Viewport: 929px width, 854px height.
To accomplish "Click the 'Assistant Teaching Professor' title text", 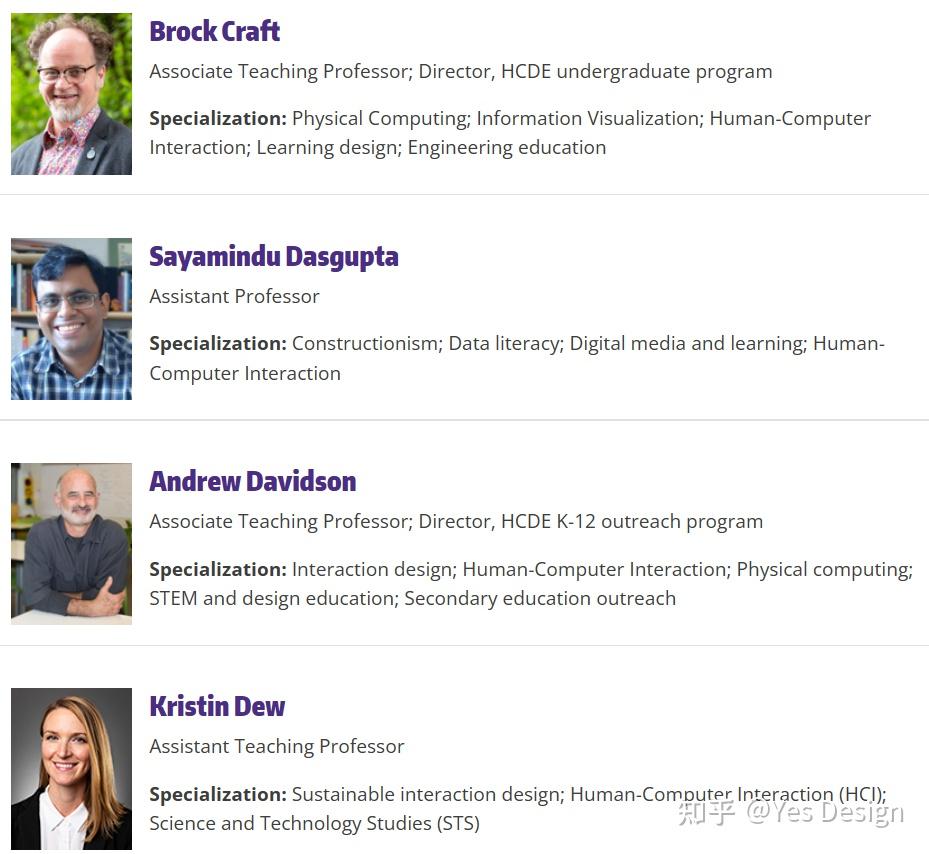I will click(276, 747).
